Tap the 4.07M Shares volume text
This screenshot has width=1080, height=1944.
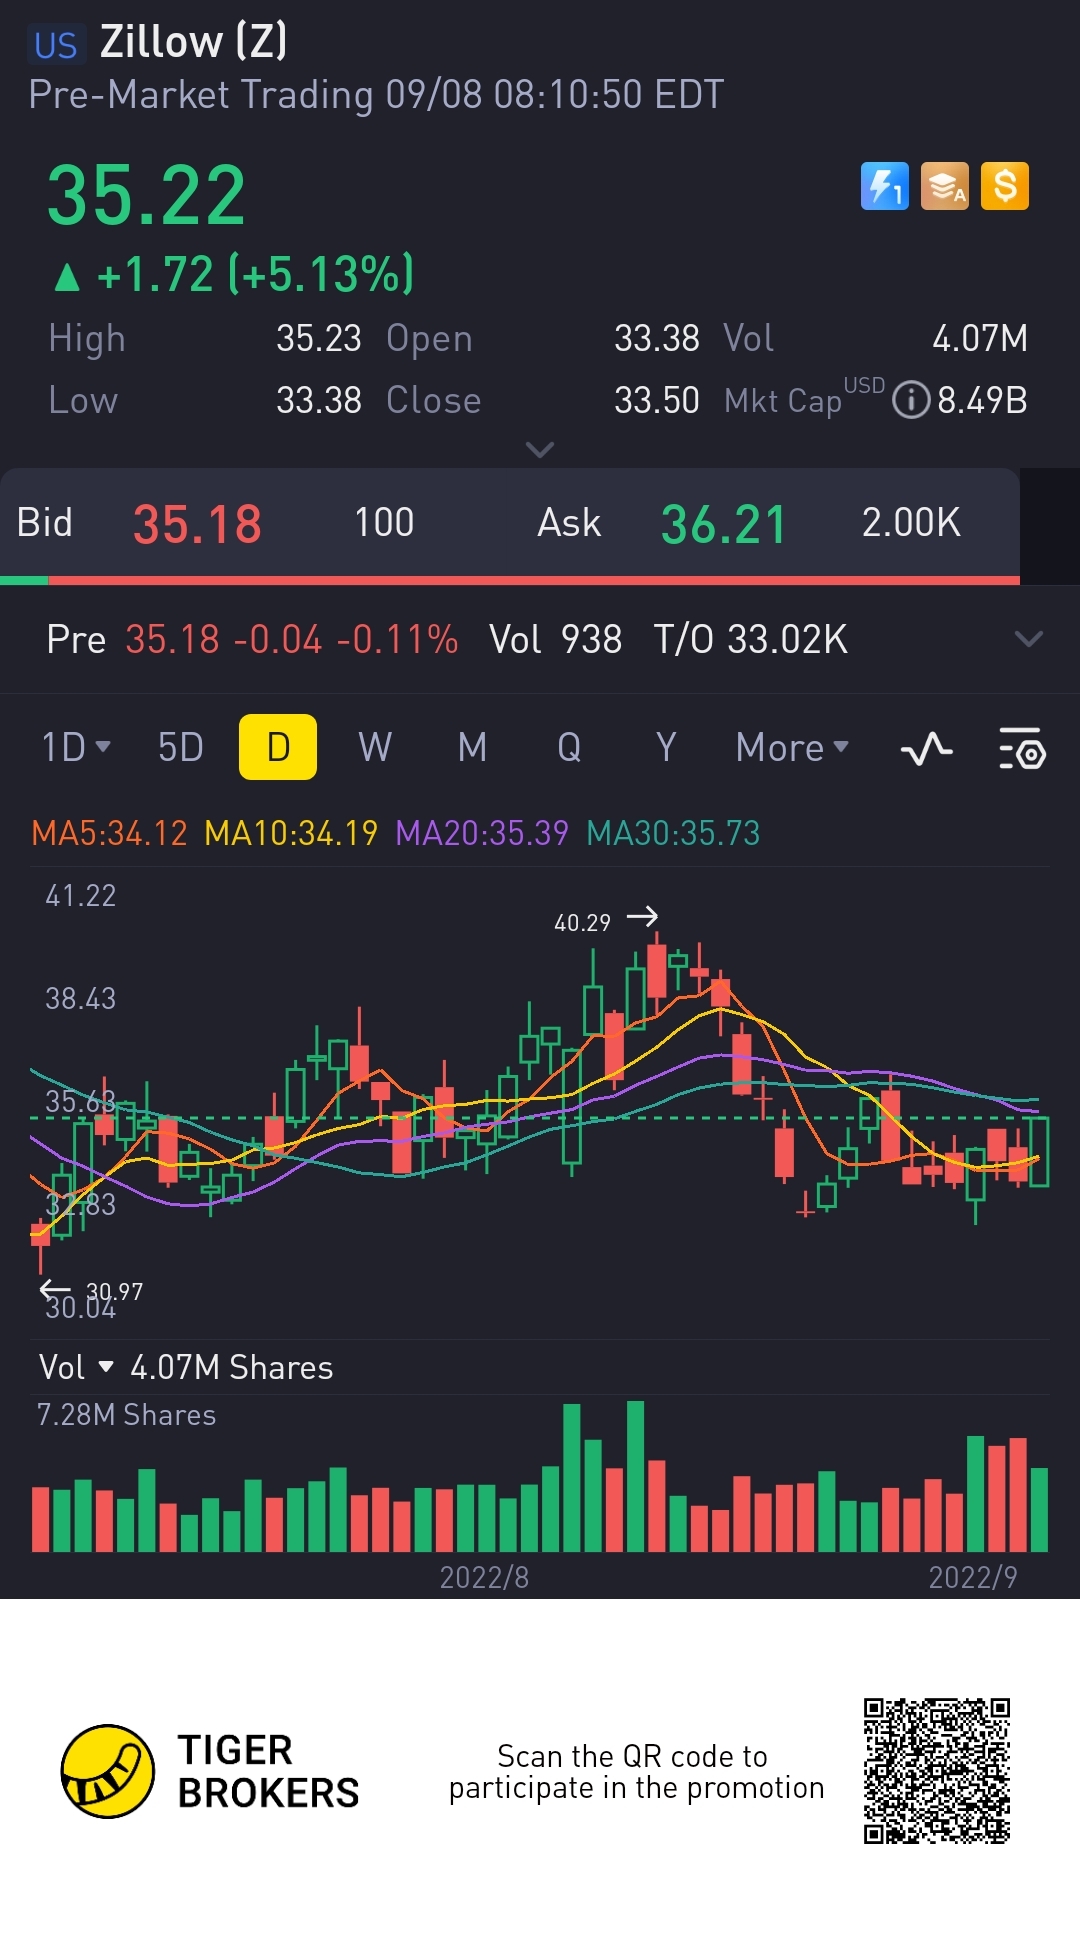click(231, 1367)
